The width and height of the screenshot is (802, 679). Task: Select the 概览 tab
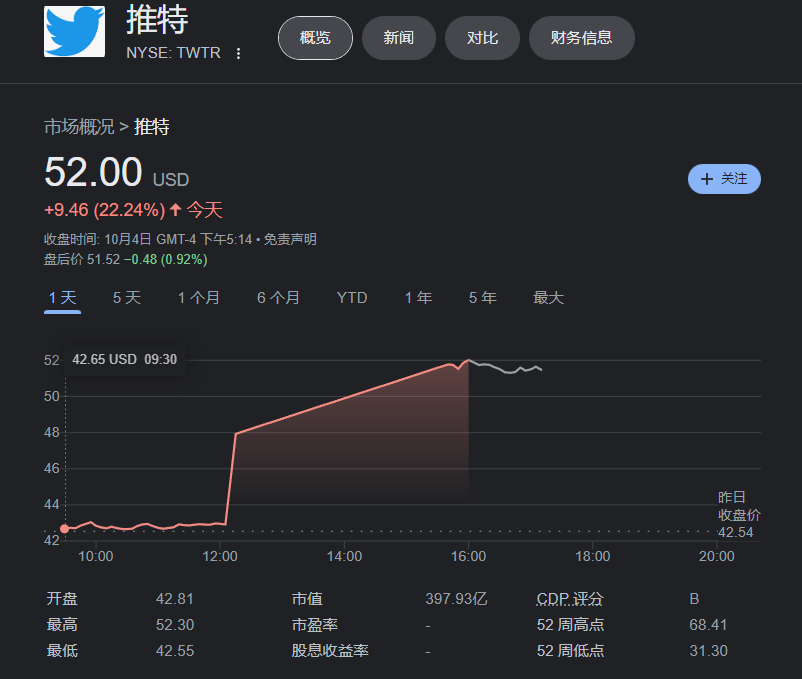click(x=315, y=38)
